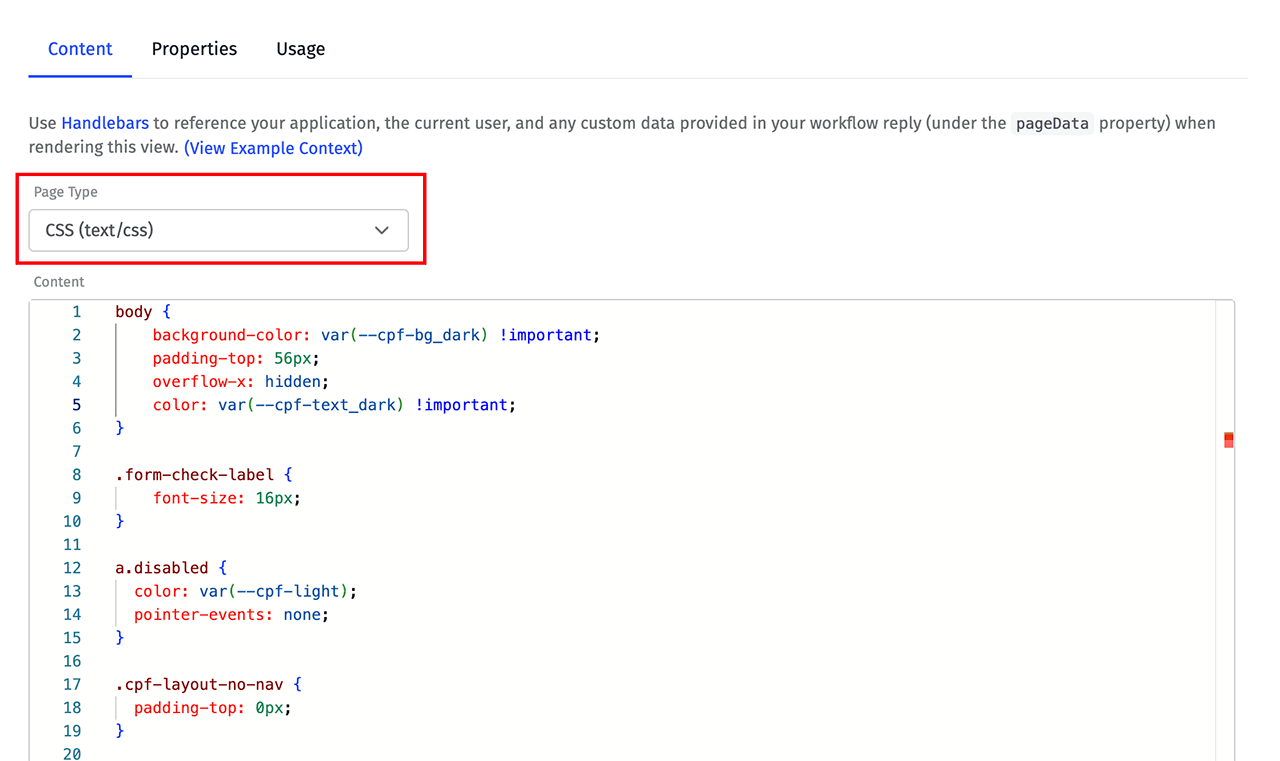This screenshot has height=761, width=1280.
Task: Click the body selector on line 1
Action: coord(133,311)
